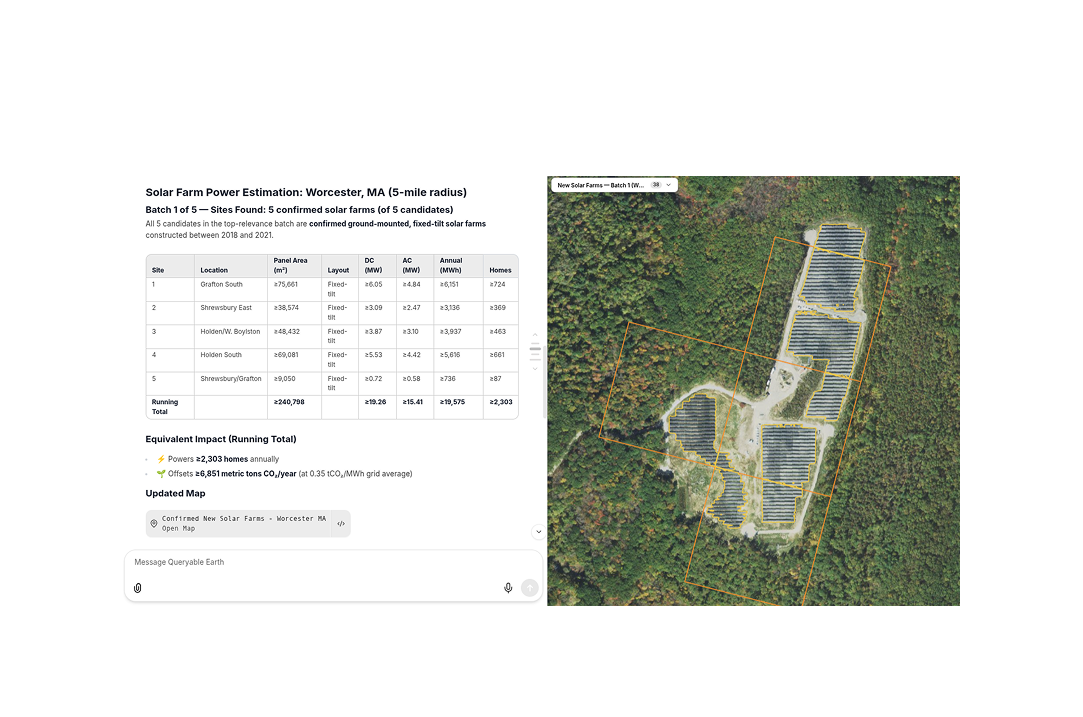Select the 724 homes value for Grafton South
This screenshot has height=717, width=1083.
(x=498, y=285)
